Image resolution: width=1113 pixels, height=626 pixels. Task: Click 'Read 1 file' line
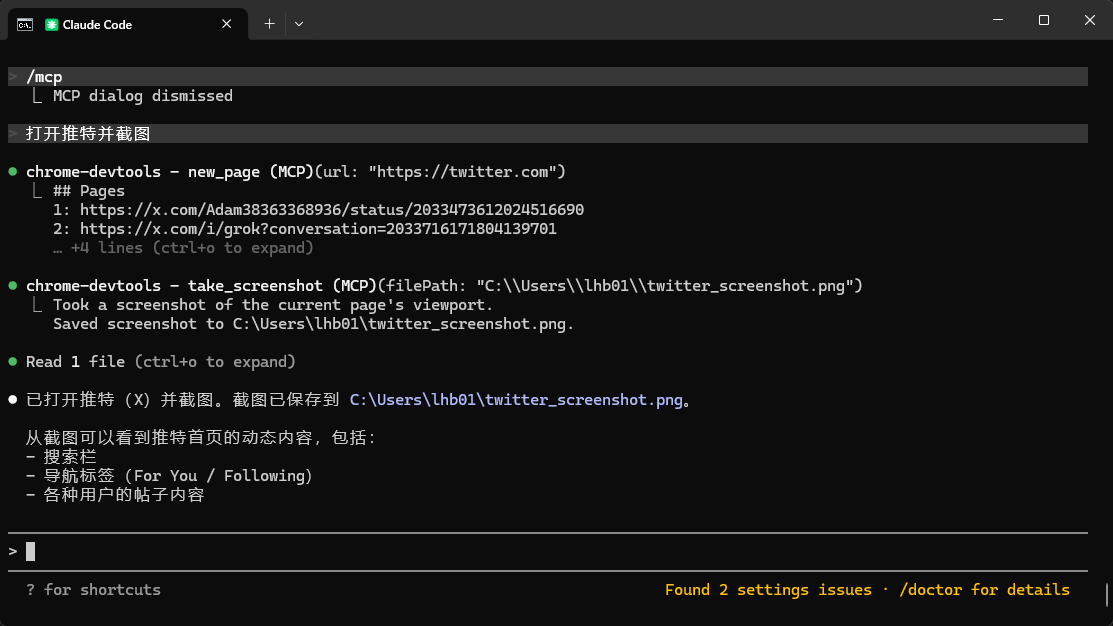(x=160, y=362)
